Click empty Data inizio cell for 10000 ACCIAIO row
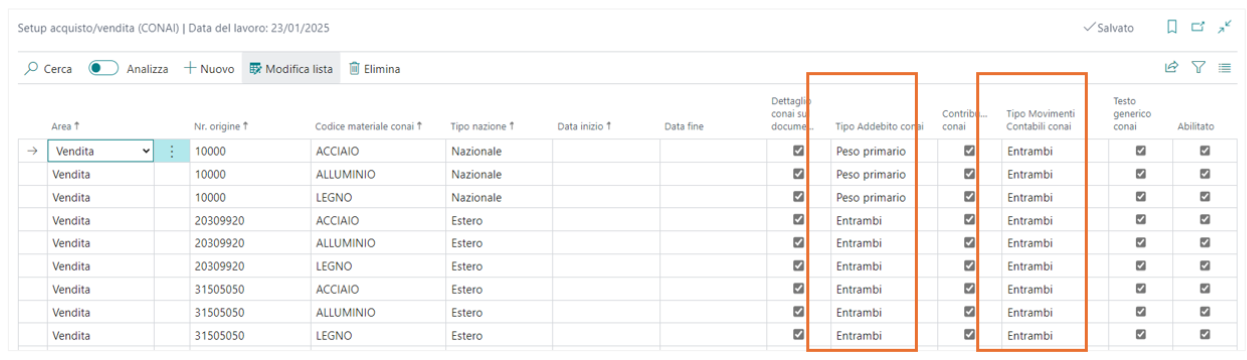Screen dimensions: 1247x360 pyautogui.click(x=605, y=151)
